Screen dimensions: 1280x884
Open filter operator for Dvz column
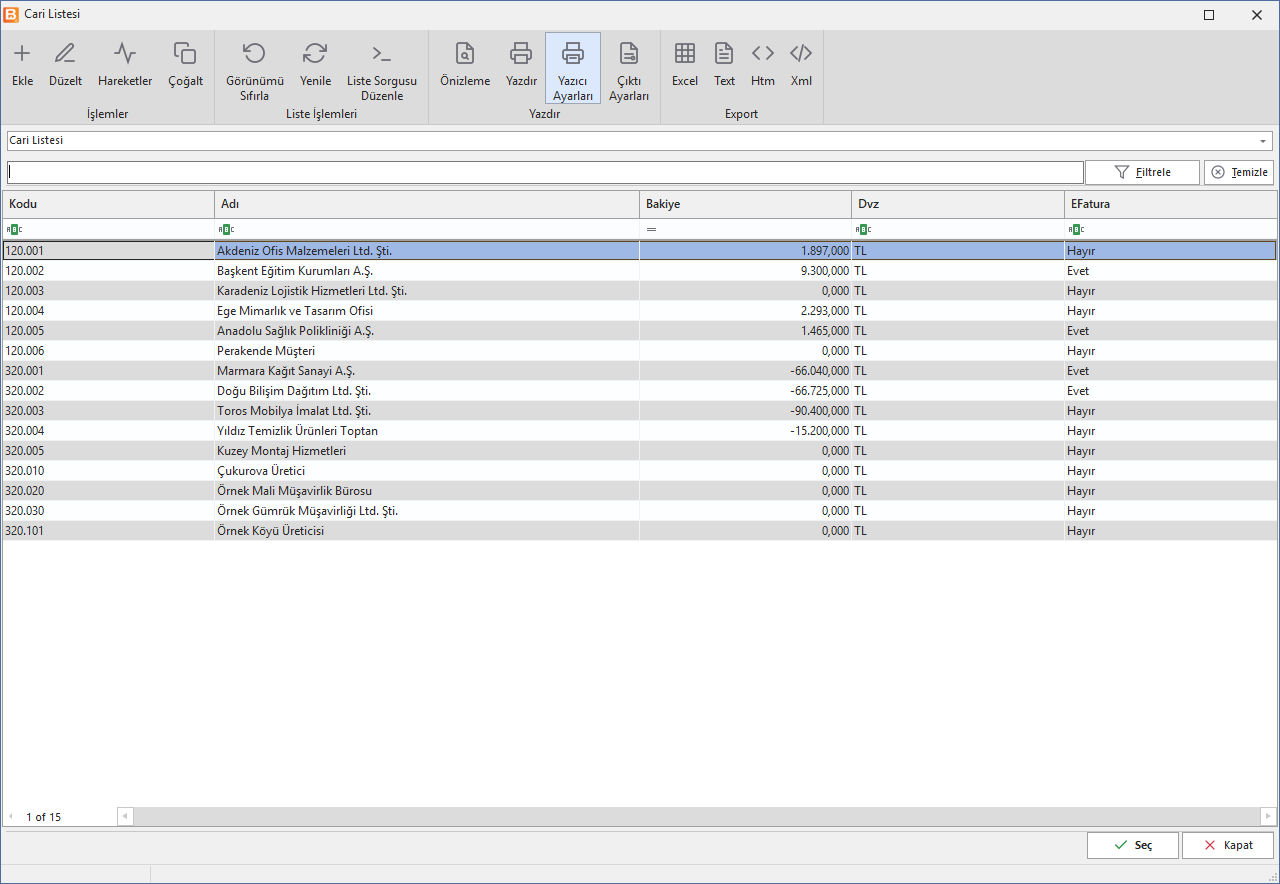point(863,230)
